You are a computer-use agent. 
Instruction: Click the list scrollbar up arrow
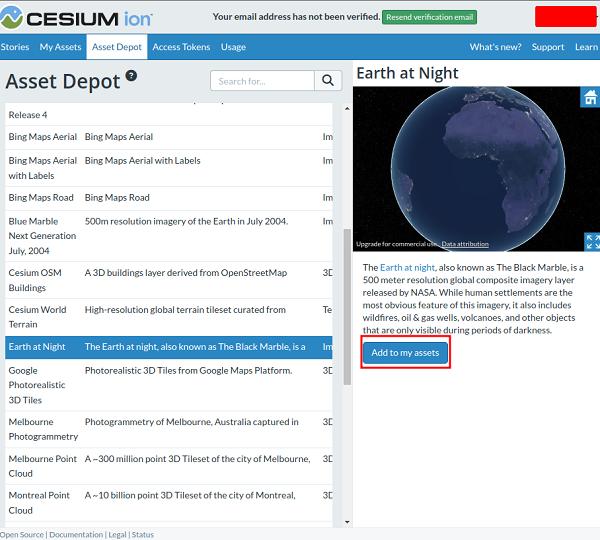(x=347, y=109)
